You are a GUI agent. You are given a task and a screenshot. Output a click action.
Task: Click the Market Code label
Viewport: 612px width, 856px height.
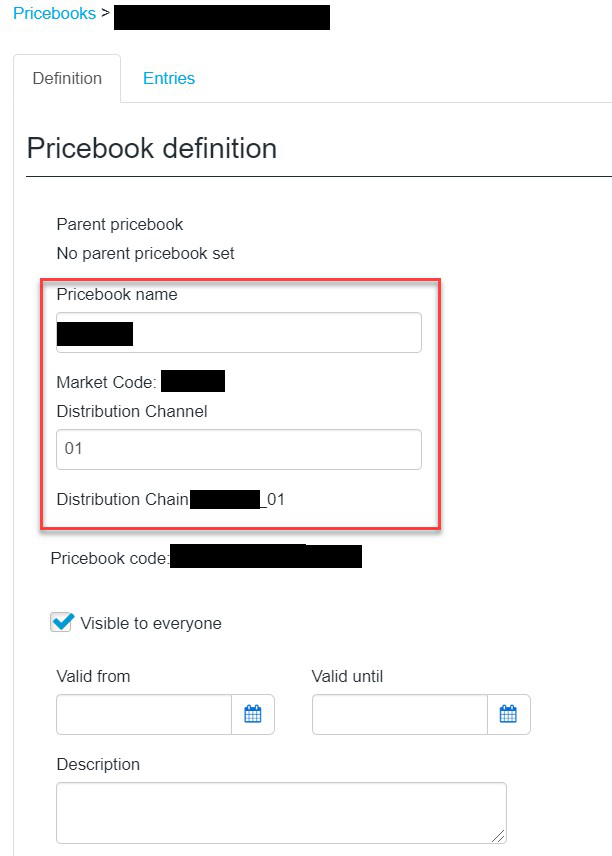(x=106, y=382)
